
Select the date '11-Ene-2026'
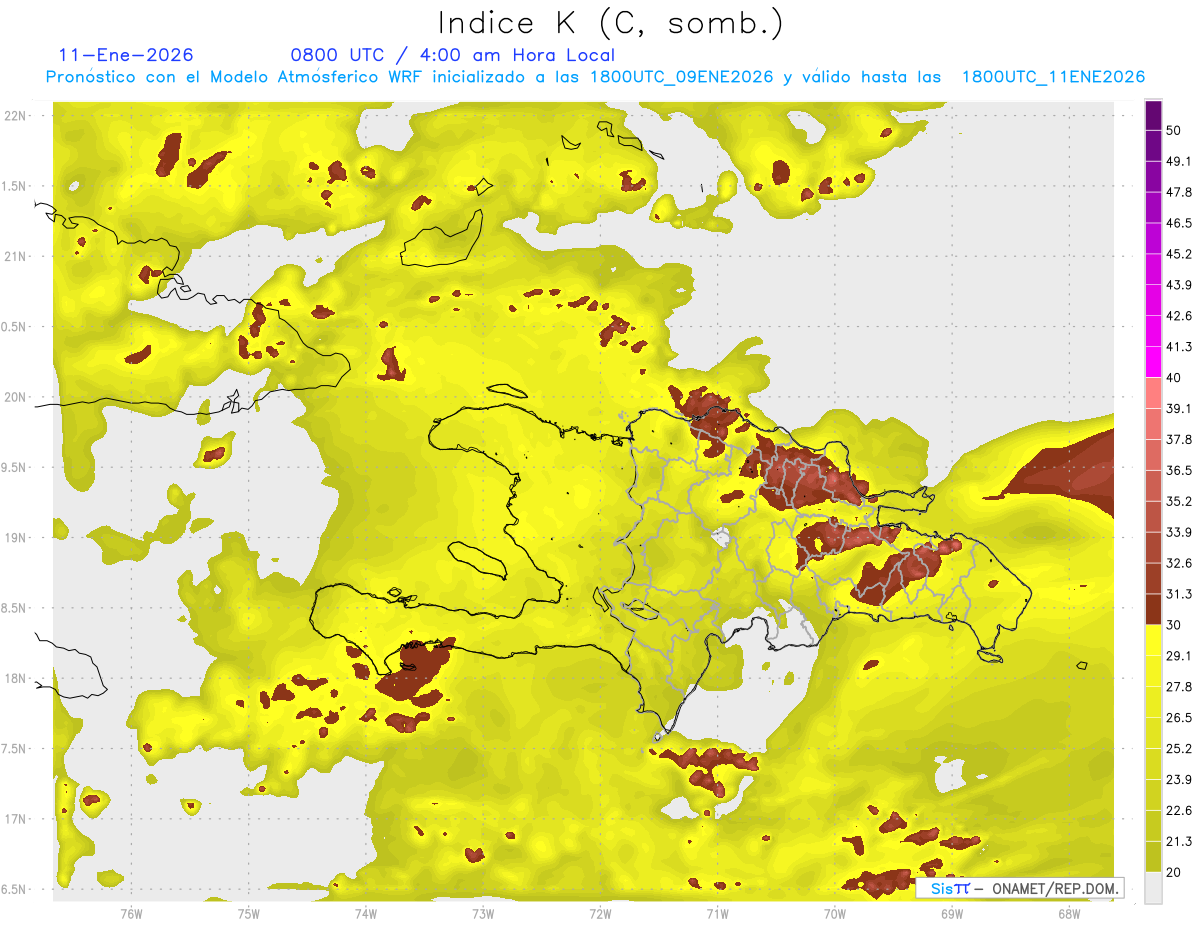tap(126, 55)
